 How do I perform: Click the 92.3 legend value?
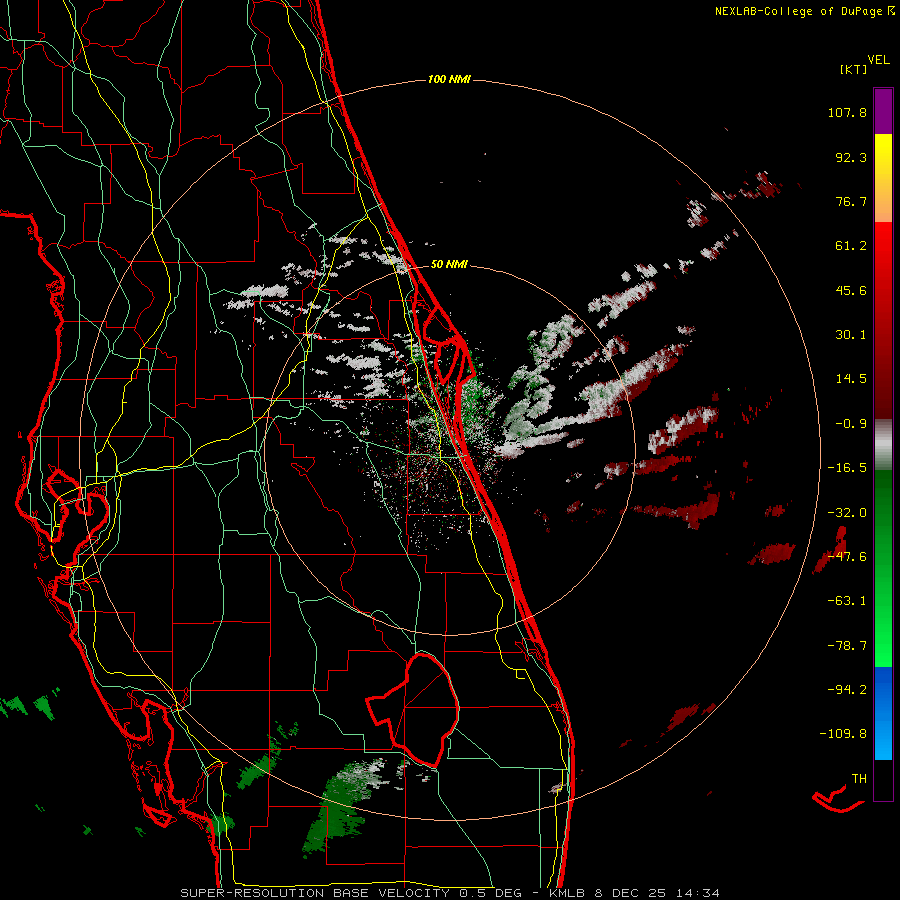851,157
